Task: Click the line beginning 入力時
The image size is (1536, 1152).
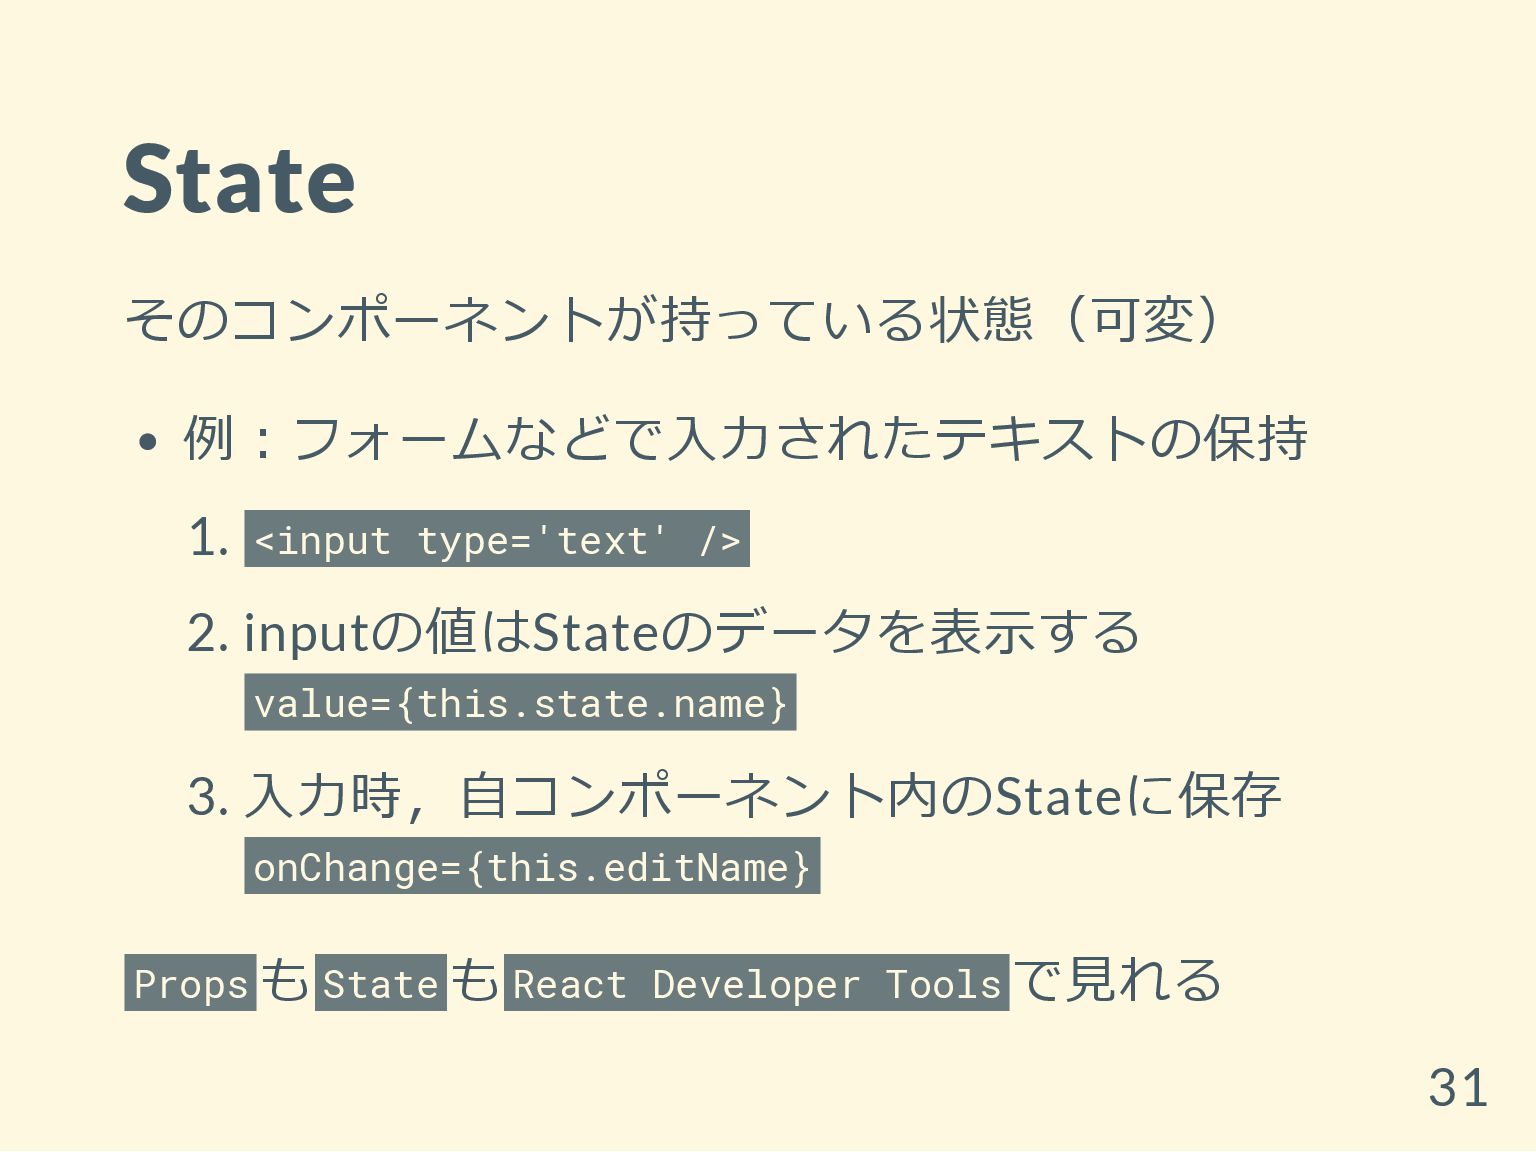Action: 762,796
